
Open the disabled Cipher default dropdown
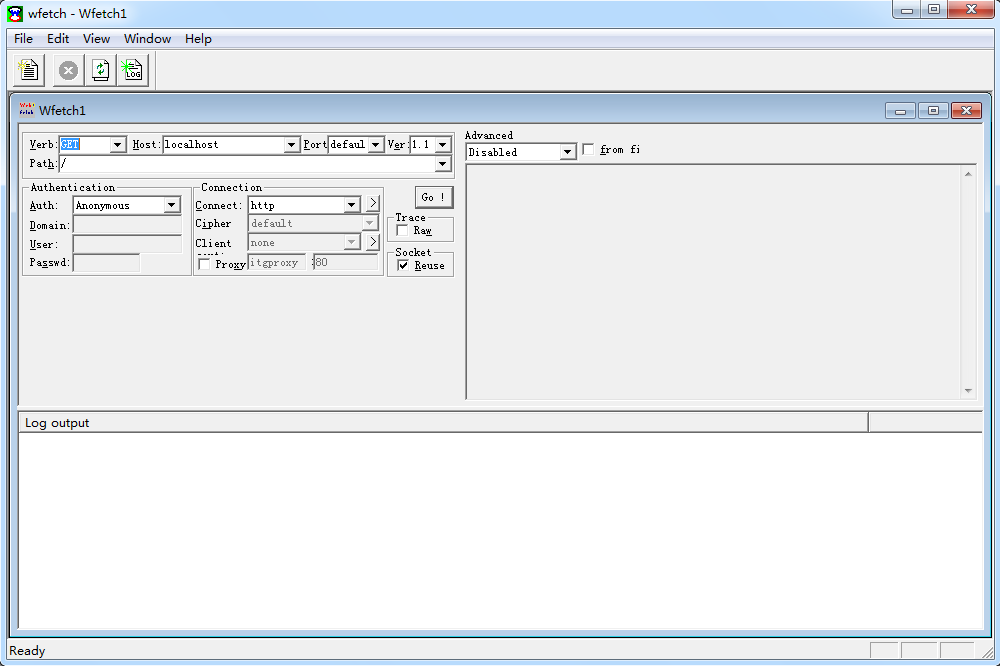(369, 223)
